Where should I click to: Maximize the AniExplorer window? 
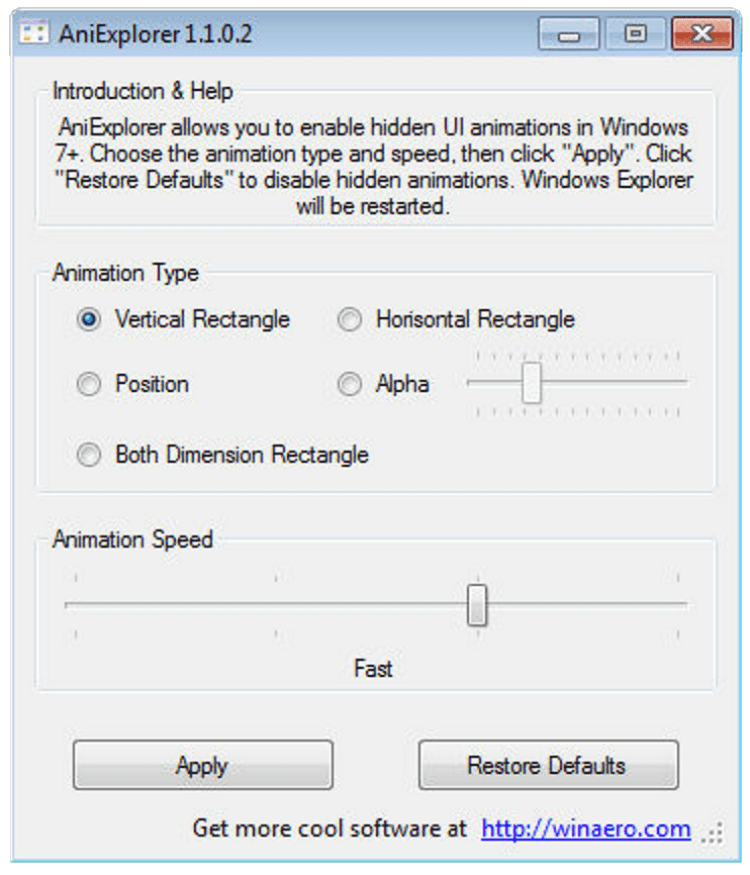tap(635, 34)
